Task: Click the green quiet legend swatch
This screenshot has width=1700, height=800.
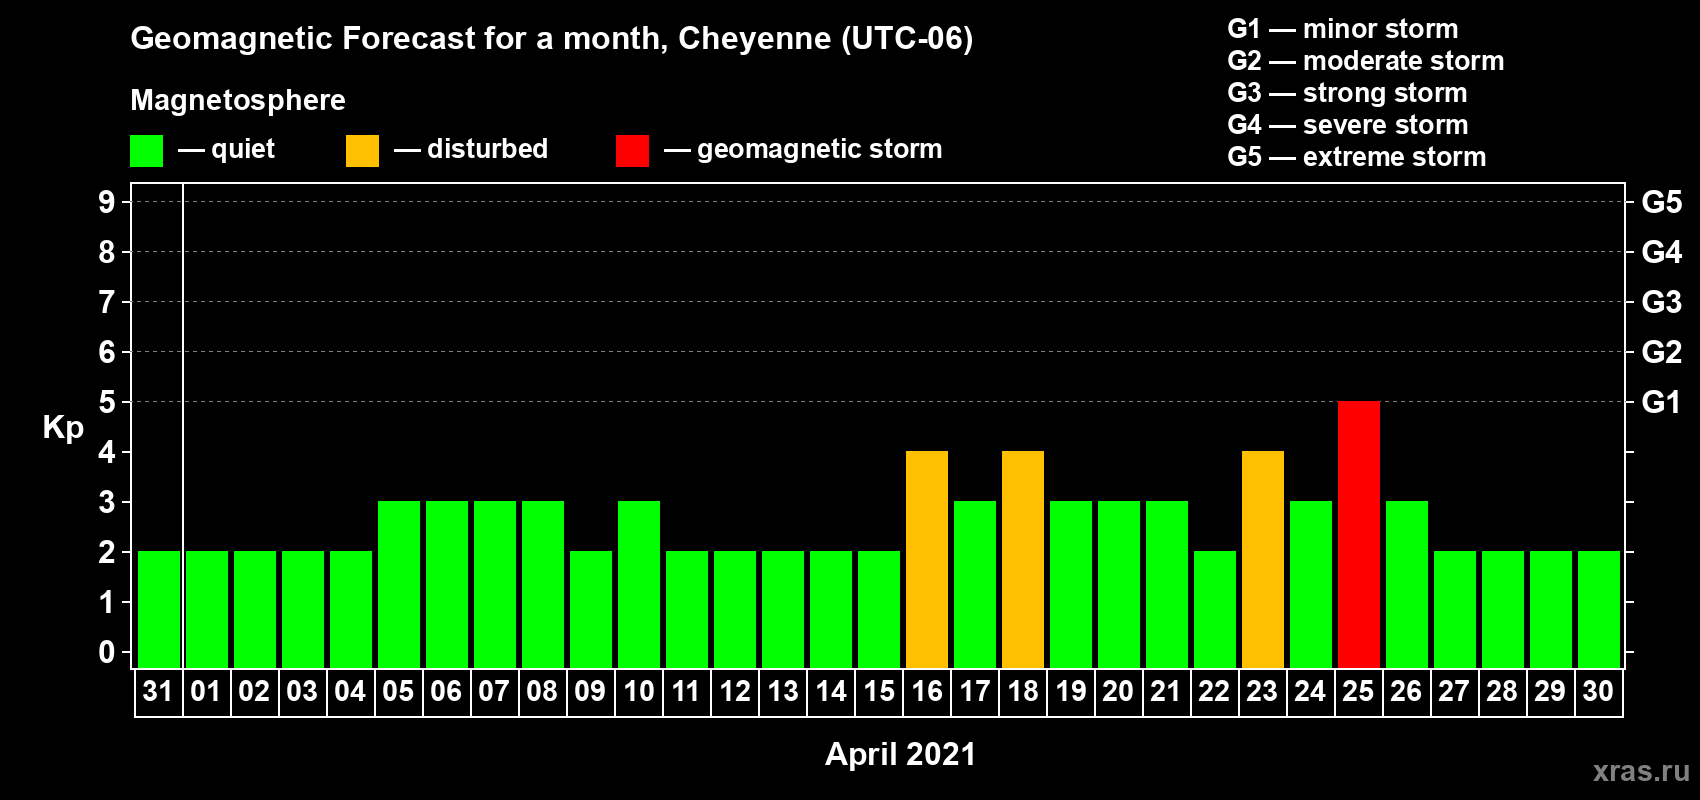Action: pyautogui.click(x=146, y=151)
